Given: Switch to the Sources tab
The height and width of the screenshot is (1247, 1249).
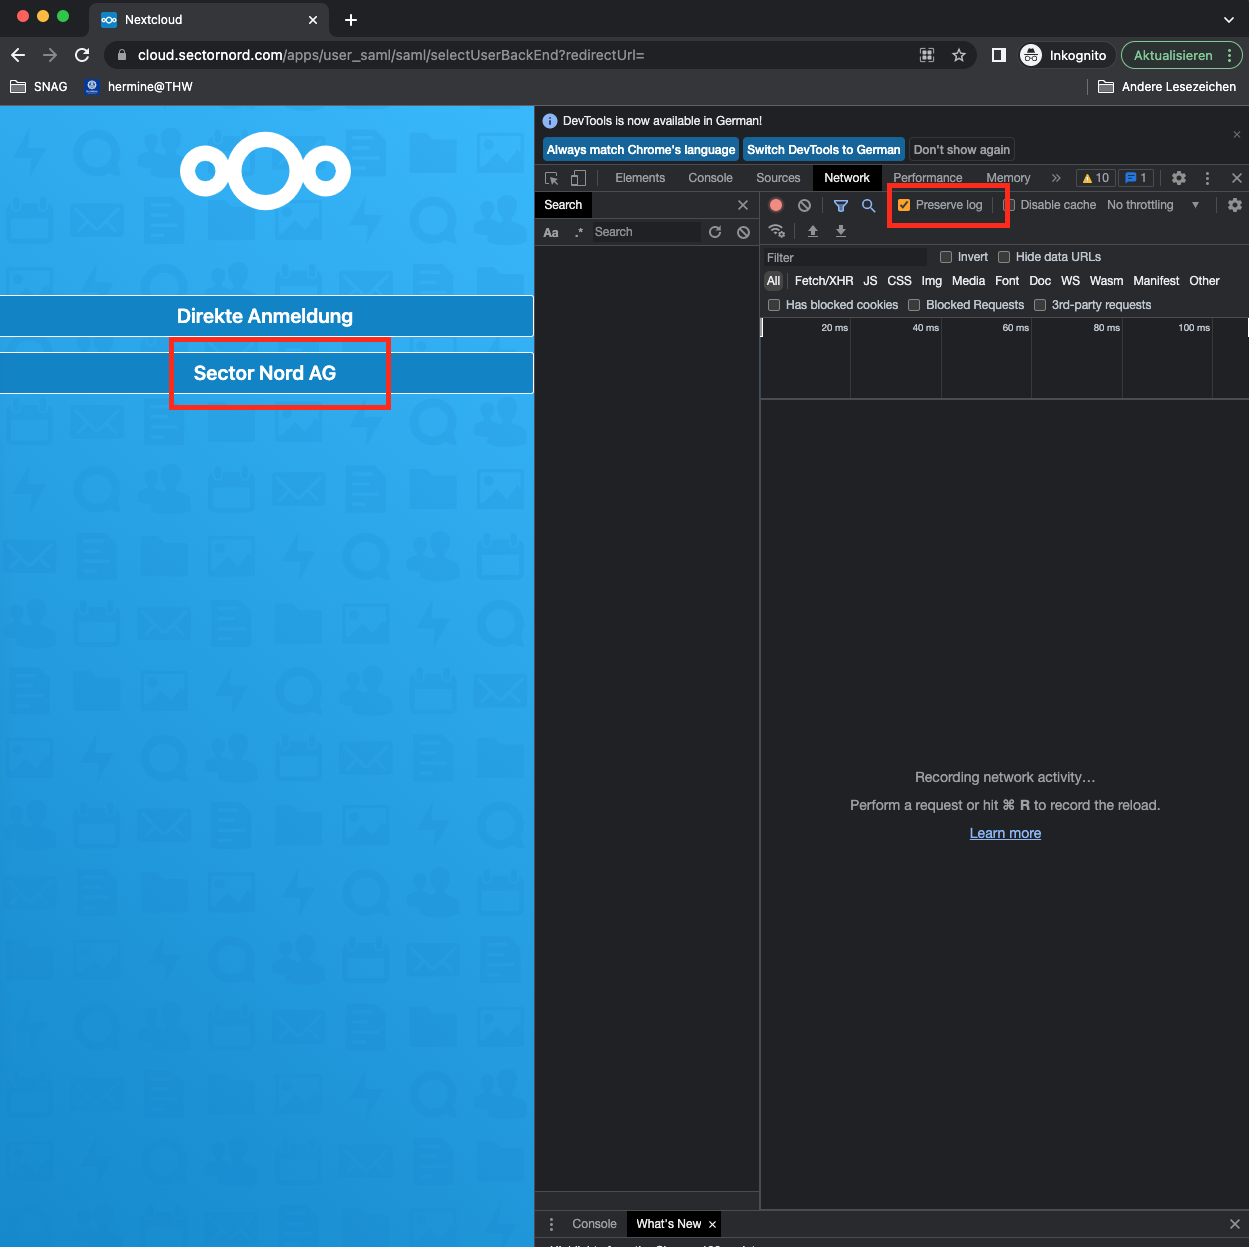Looking at the screenshot, I should point(778,178).
